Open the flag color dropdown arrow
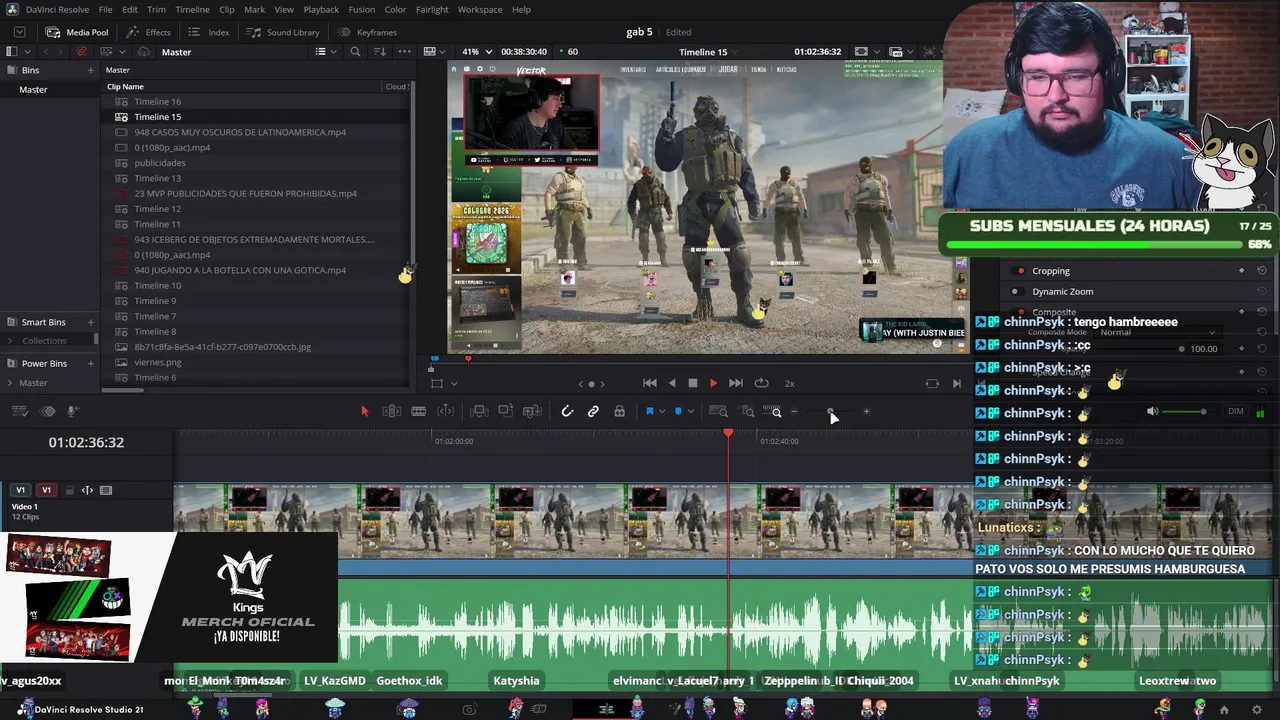The image size is (1280, 720). coord(661,411)
